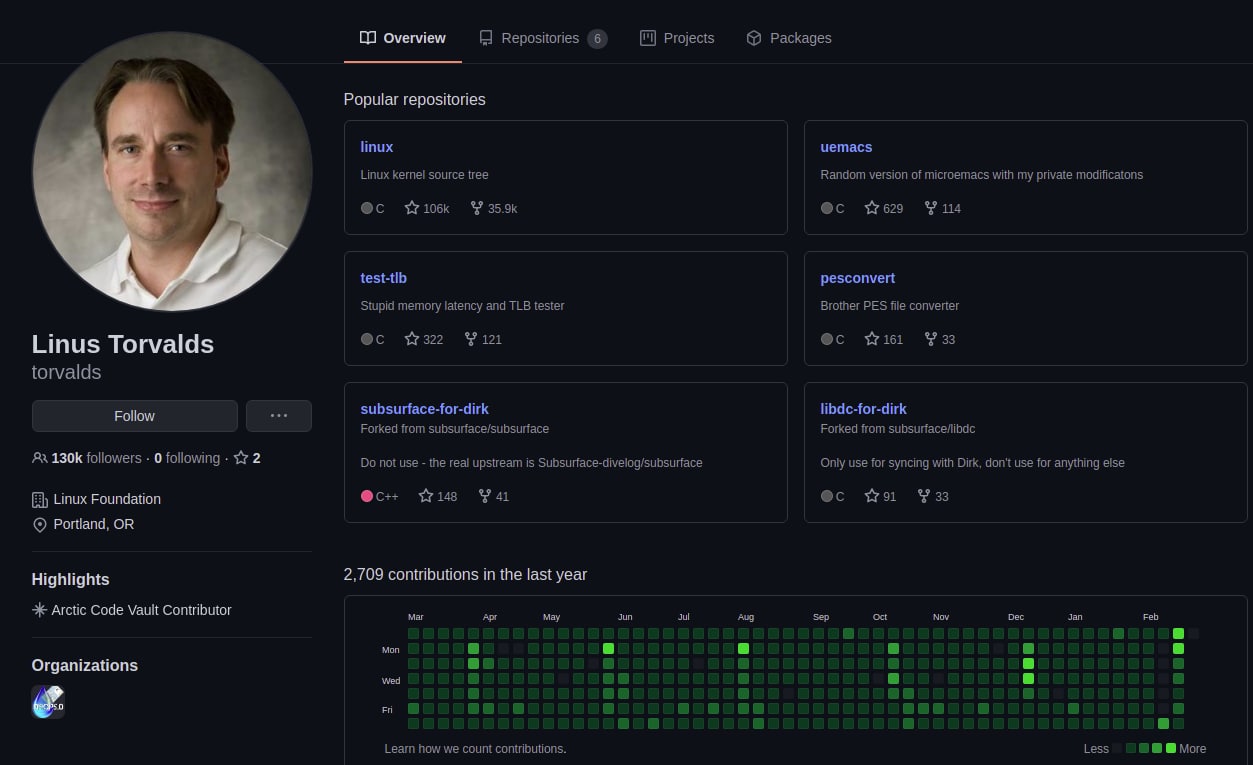Click uemacs fork icon with 114

point(931,208)
